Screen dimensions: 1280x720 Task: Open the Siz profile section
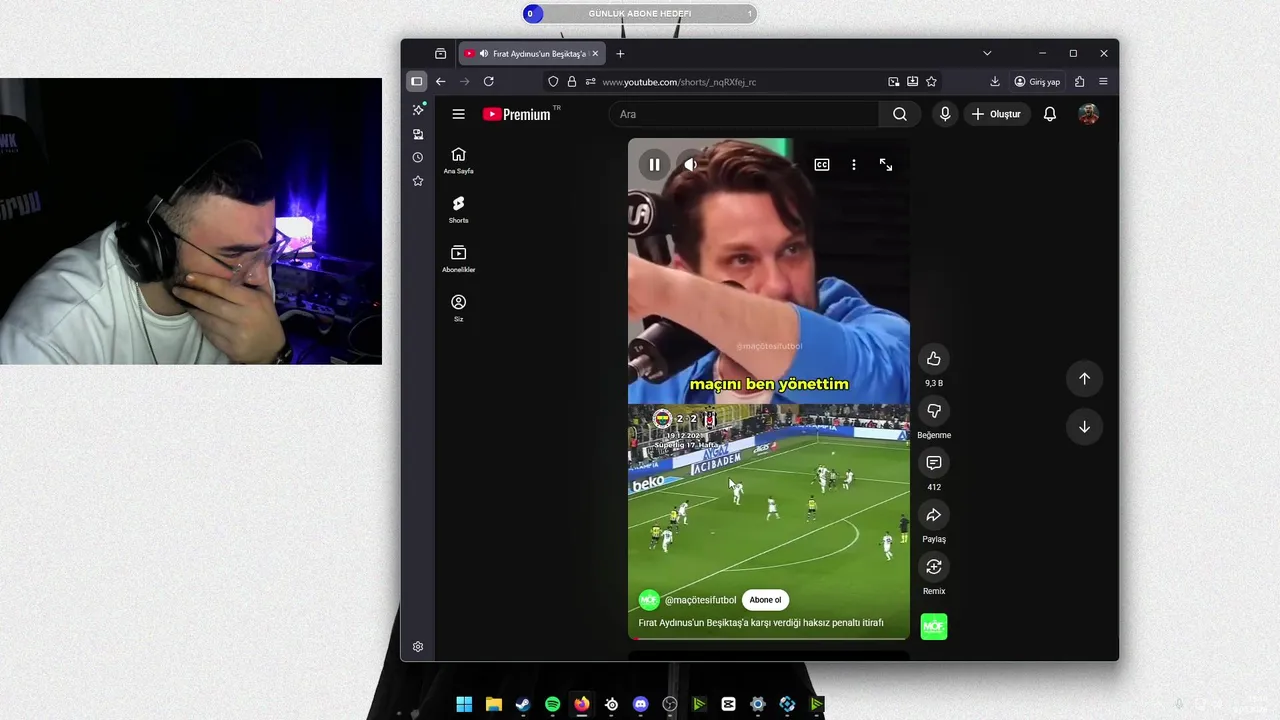[x=458, y=308]
